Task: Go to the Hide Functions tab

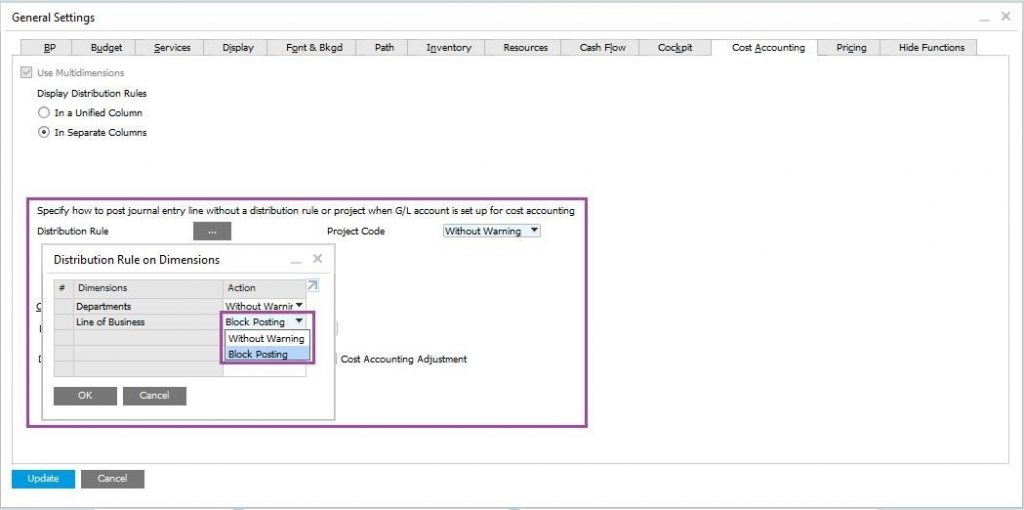Action: pyautogui.click(x=931, y=47)
